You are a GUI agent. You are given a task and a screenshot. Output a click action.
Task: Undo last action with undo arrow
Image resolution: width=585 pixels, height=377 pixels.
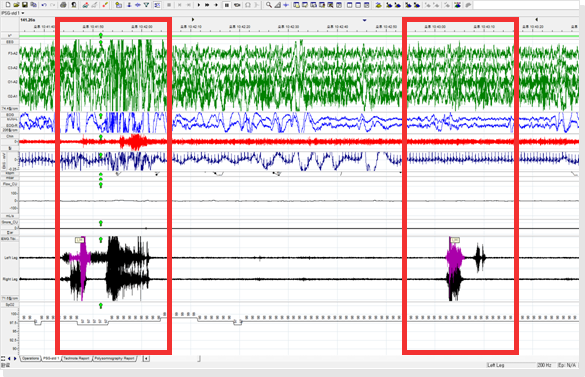coord(44,5)
